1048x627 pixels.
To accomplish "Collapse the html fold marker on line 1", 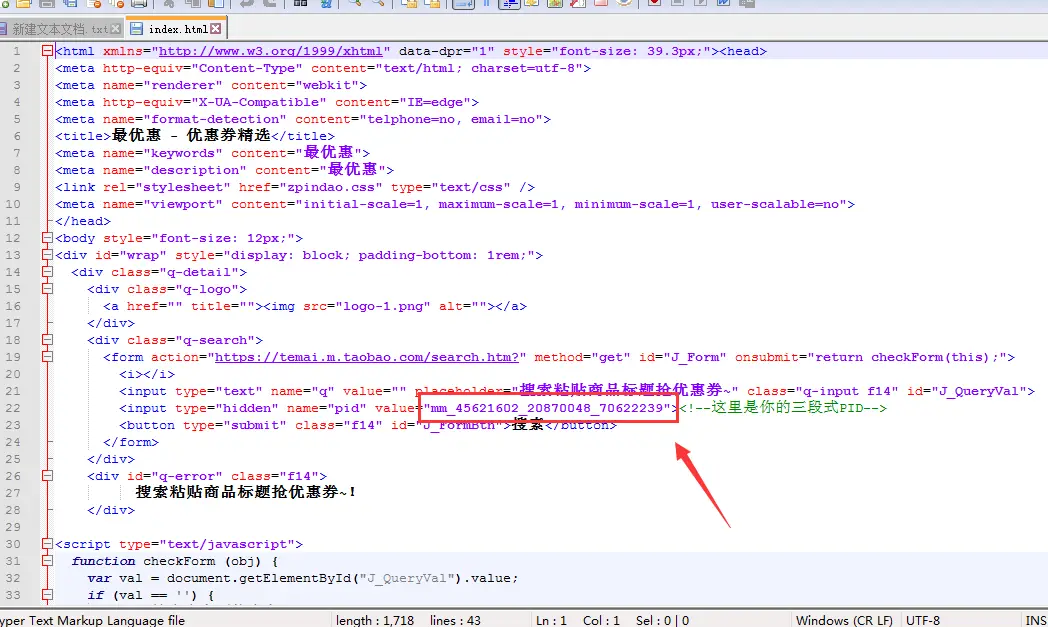I will 47,51.
